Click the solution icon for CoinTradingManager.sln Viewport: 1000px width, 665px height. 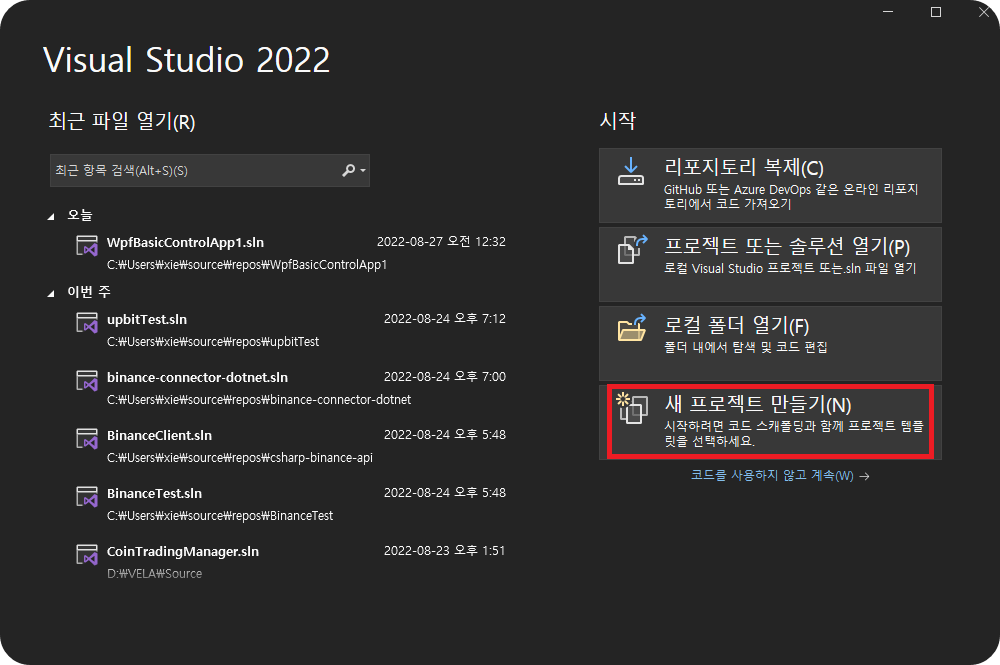pos(87,555)
